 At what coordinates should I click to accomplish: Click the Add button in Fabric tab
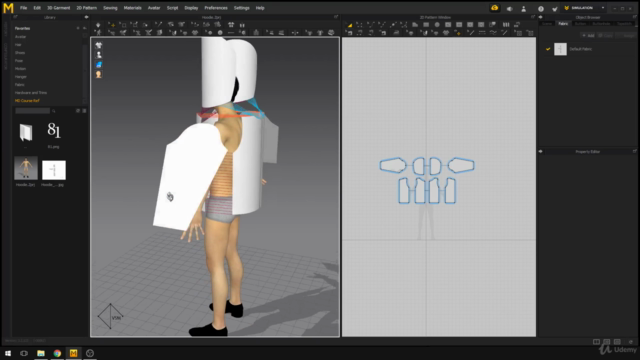point(588,36)
